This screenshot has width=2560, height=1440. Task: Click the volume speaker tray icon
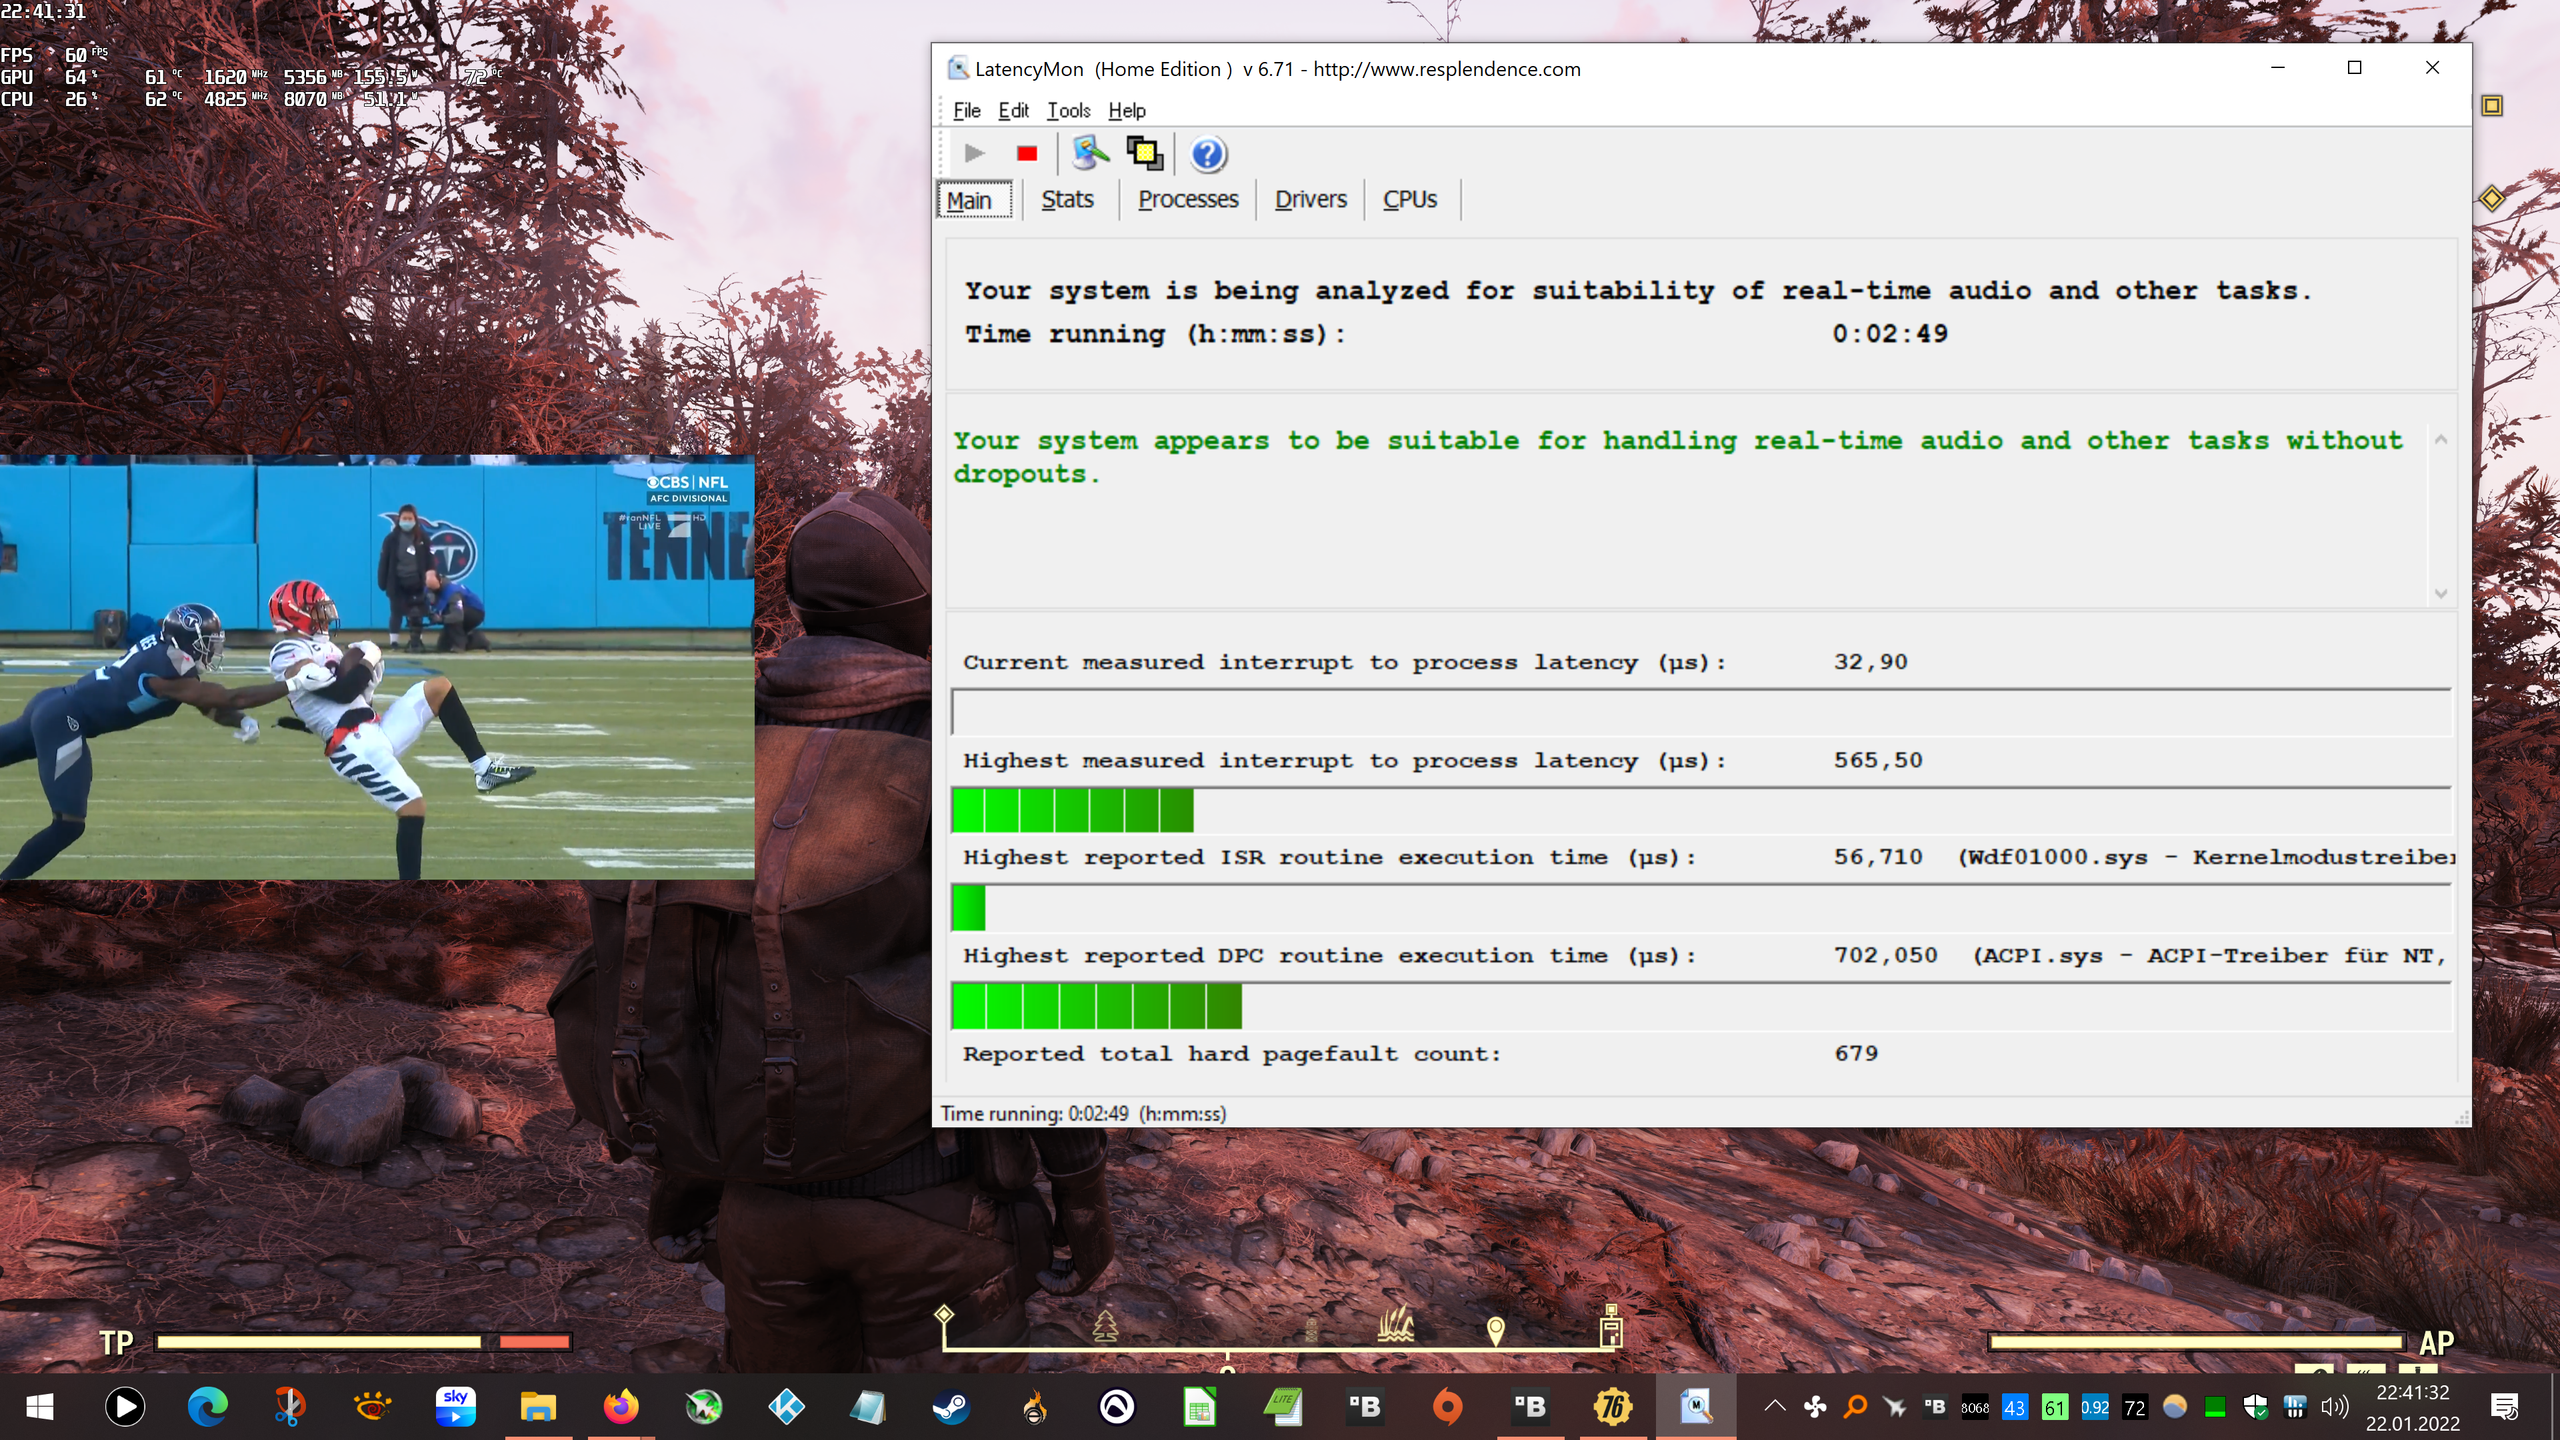coord(2335,1407)
